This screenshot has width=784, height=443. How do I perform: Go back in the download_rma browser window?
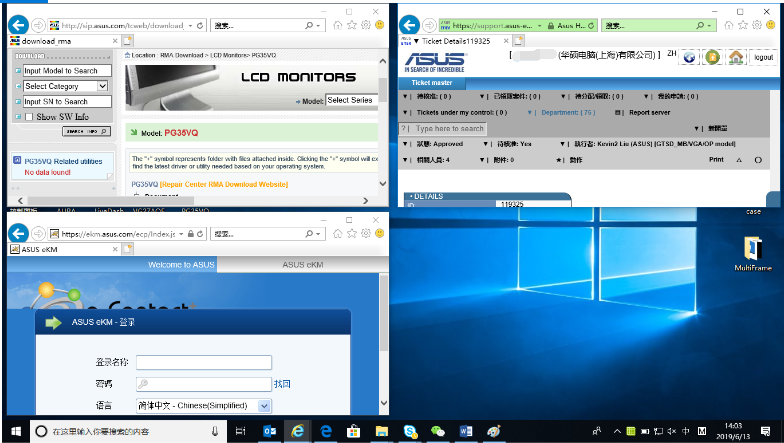pos(19,25)
